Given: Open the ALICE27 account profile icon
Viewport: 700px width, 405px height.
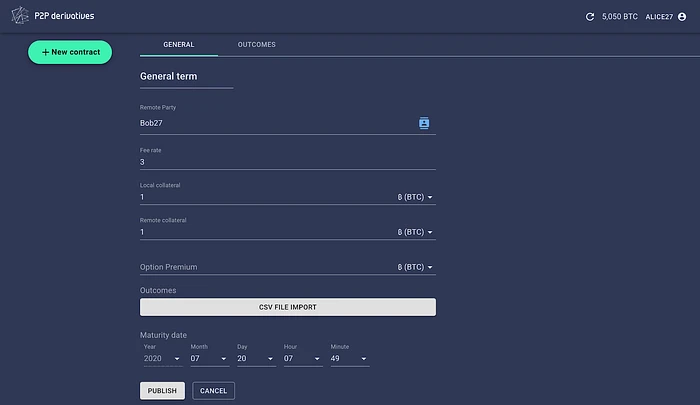Looking at the screenshot, I should 681,17.
